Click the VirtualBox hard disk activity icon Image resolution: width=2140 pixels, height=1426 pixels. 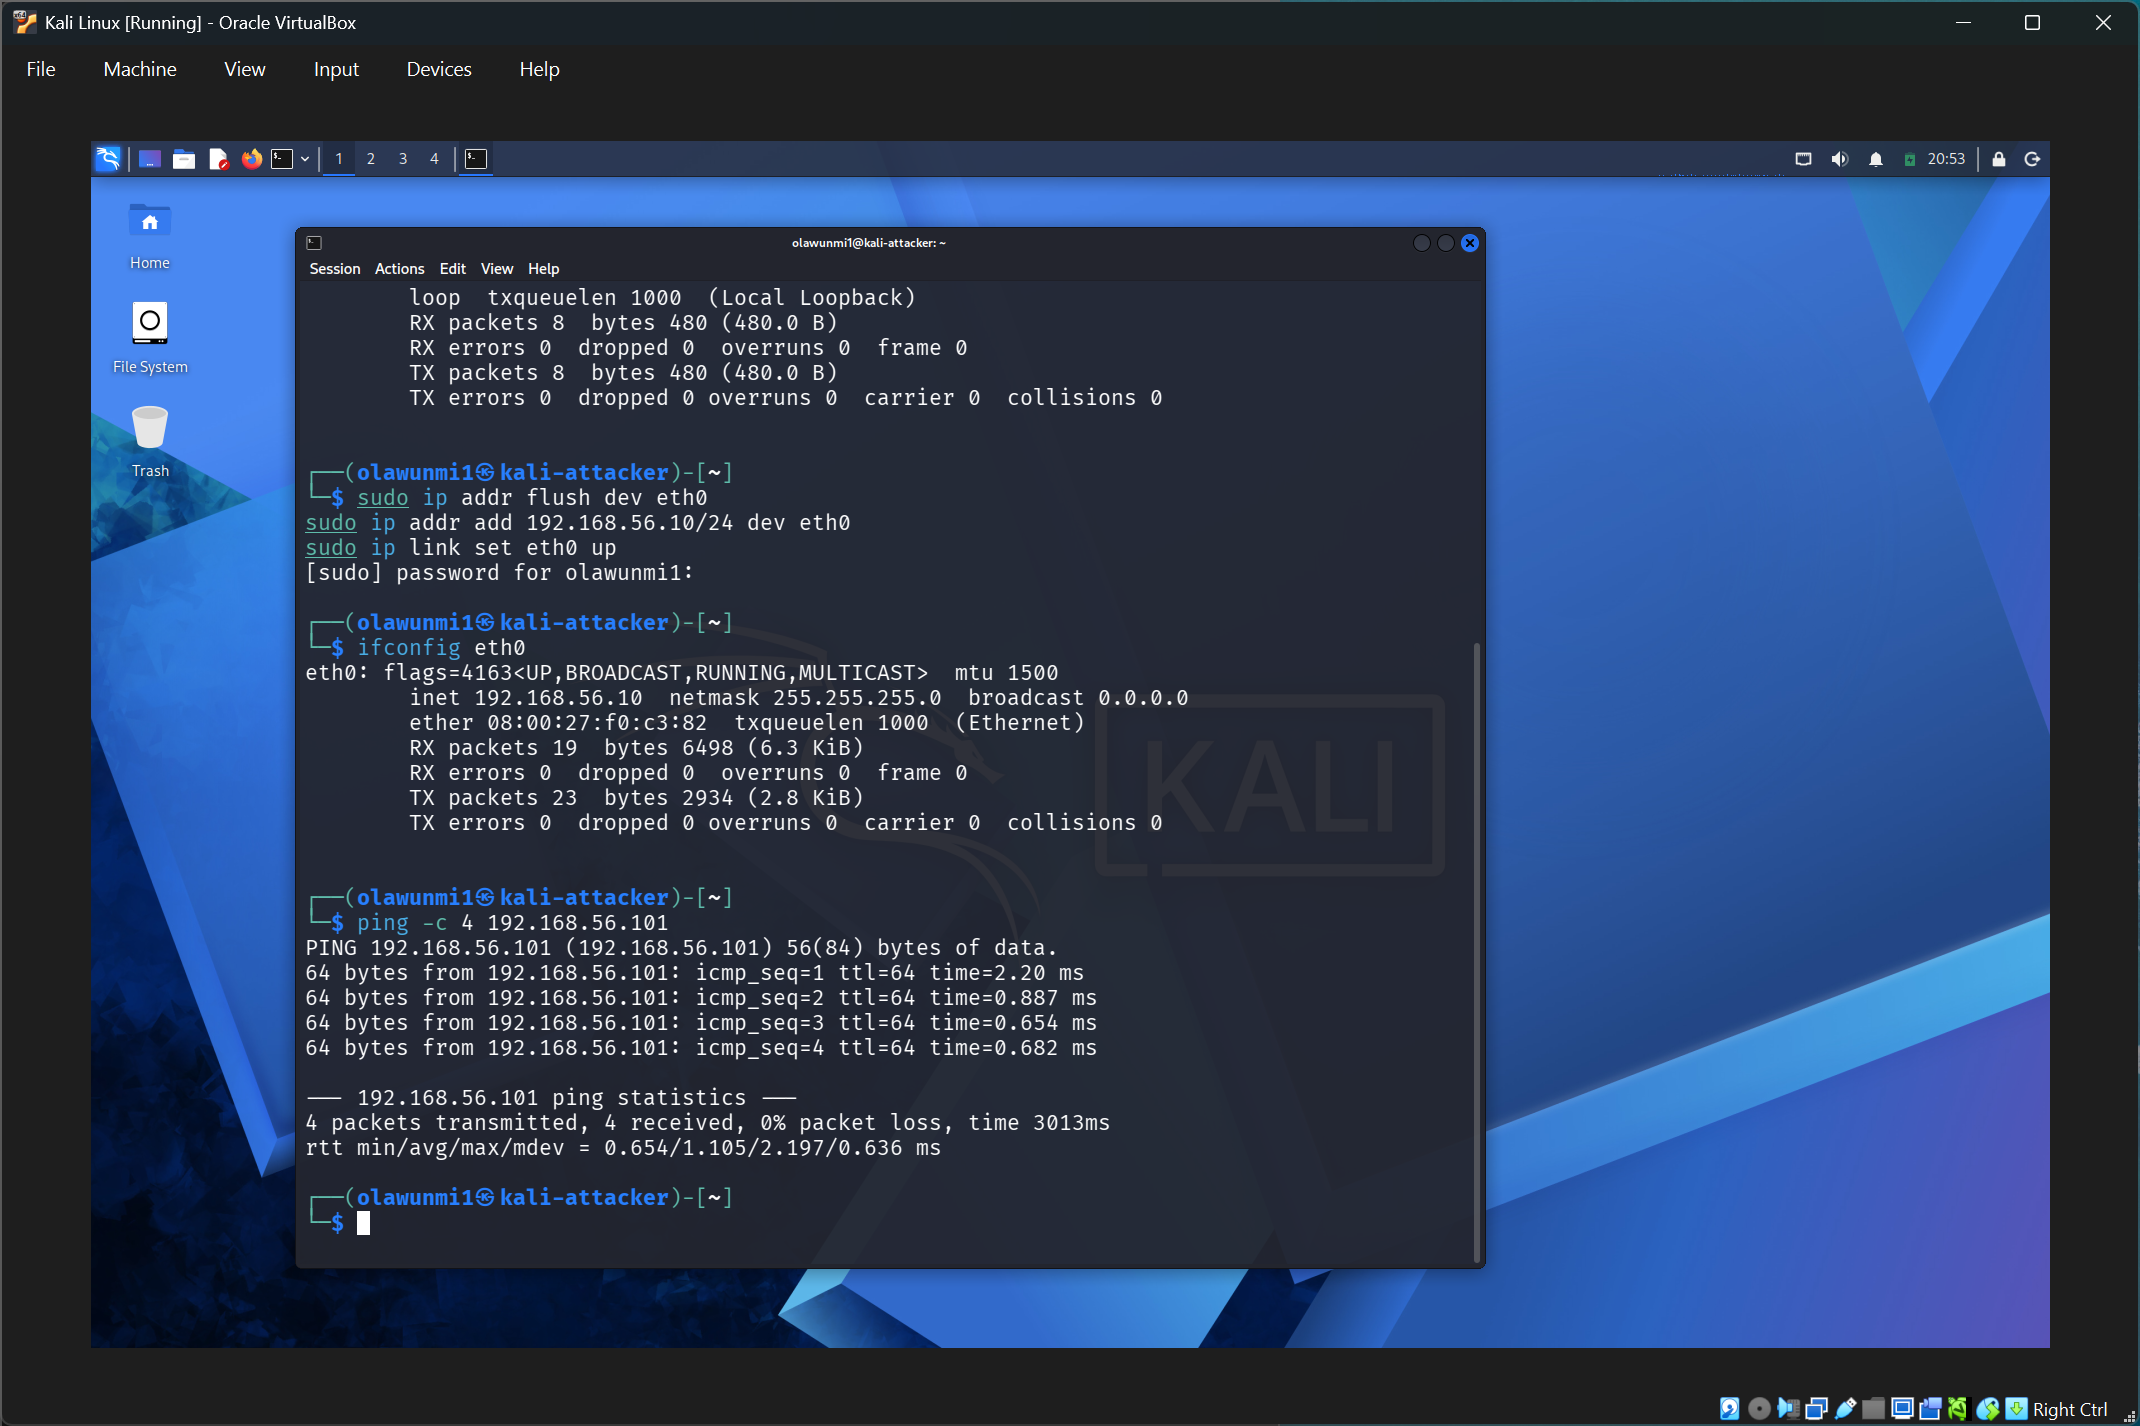click(1730, 1409)
